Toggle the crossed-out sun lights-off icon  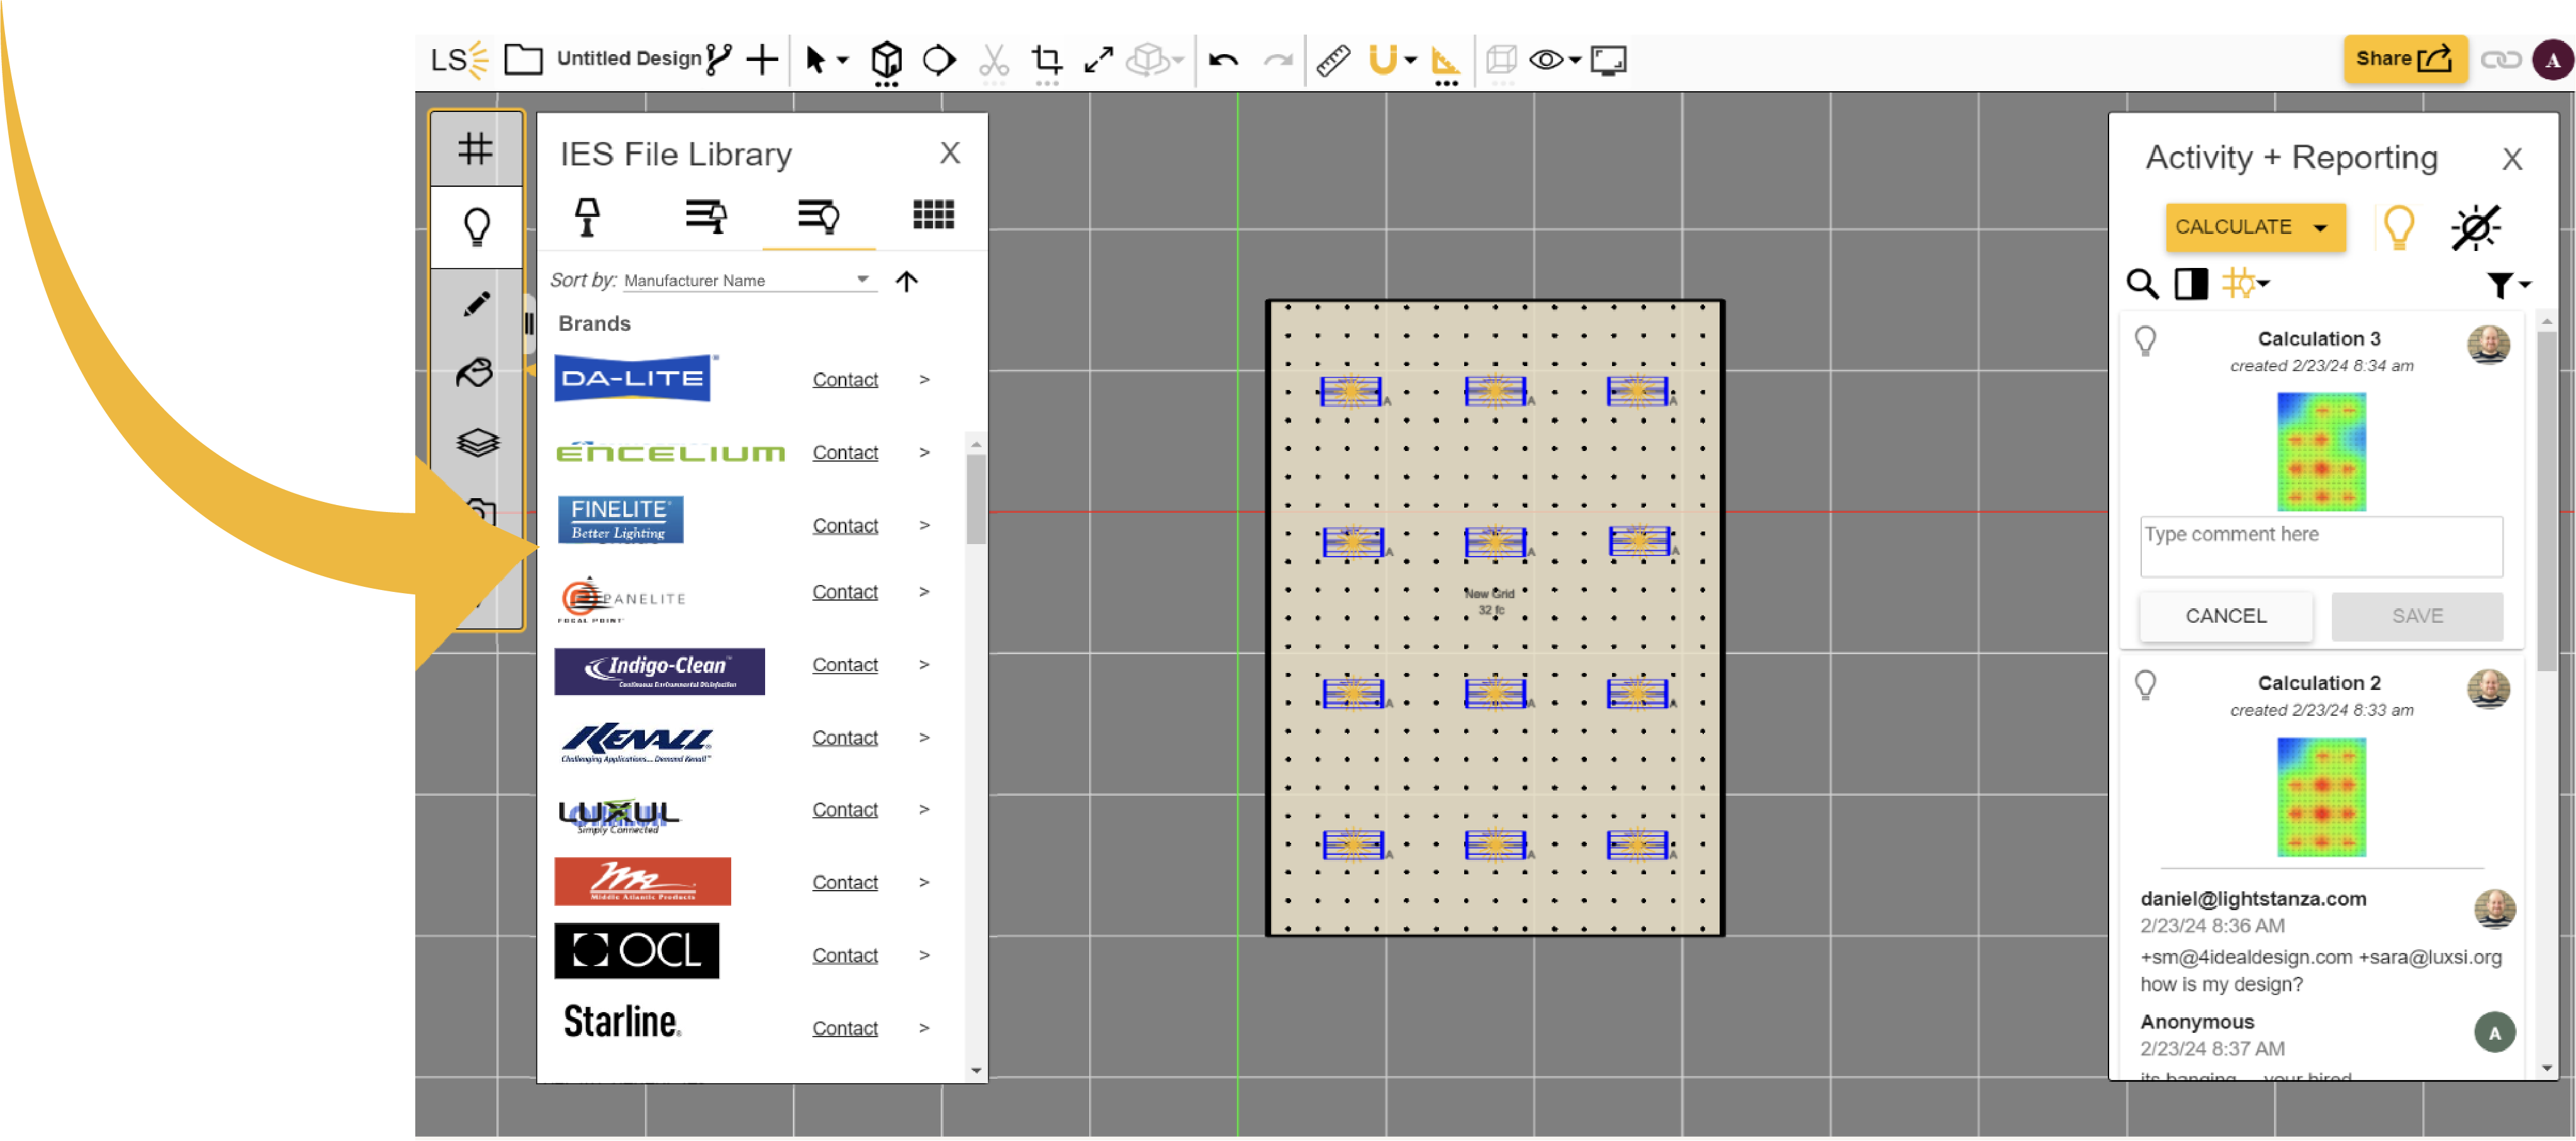(2476, 227)
